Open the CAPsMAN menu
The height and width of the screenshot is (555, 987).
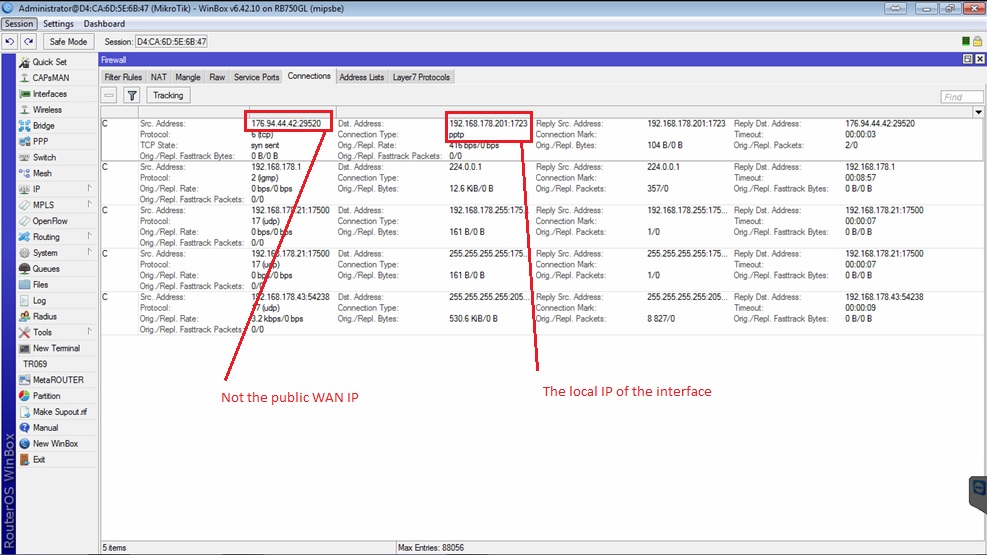pos(51,78)
